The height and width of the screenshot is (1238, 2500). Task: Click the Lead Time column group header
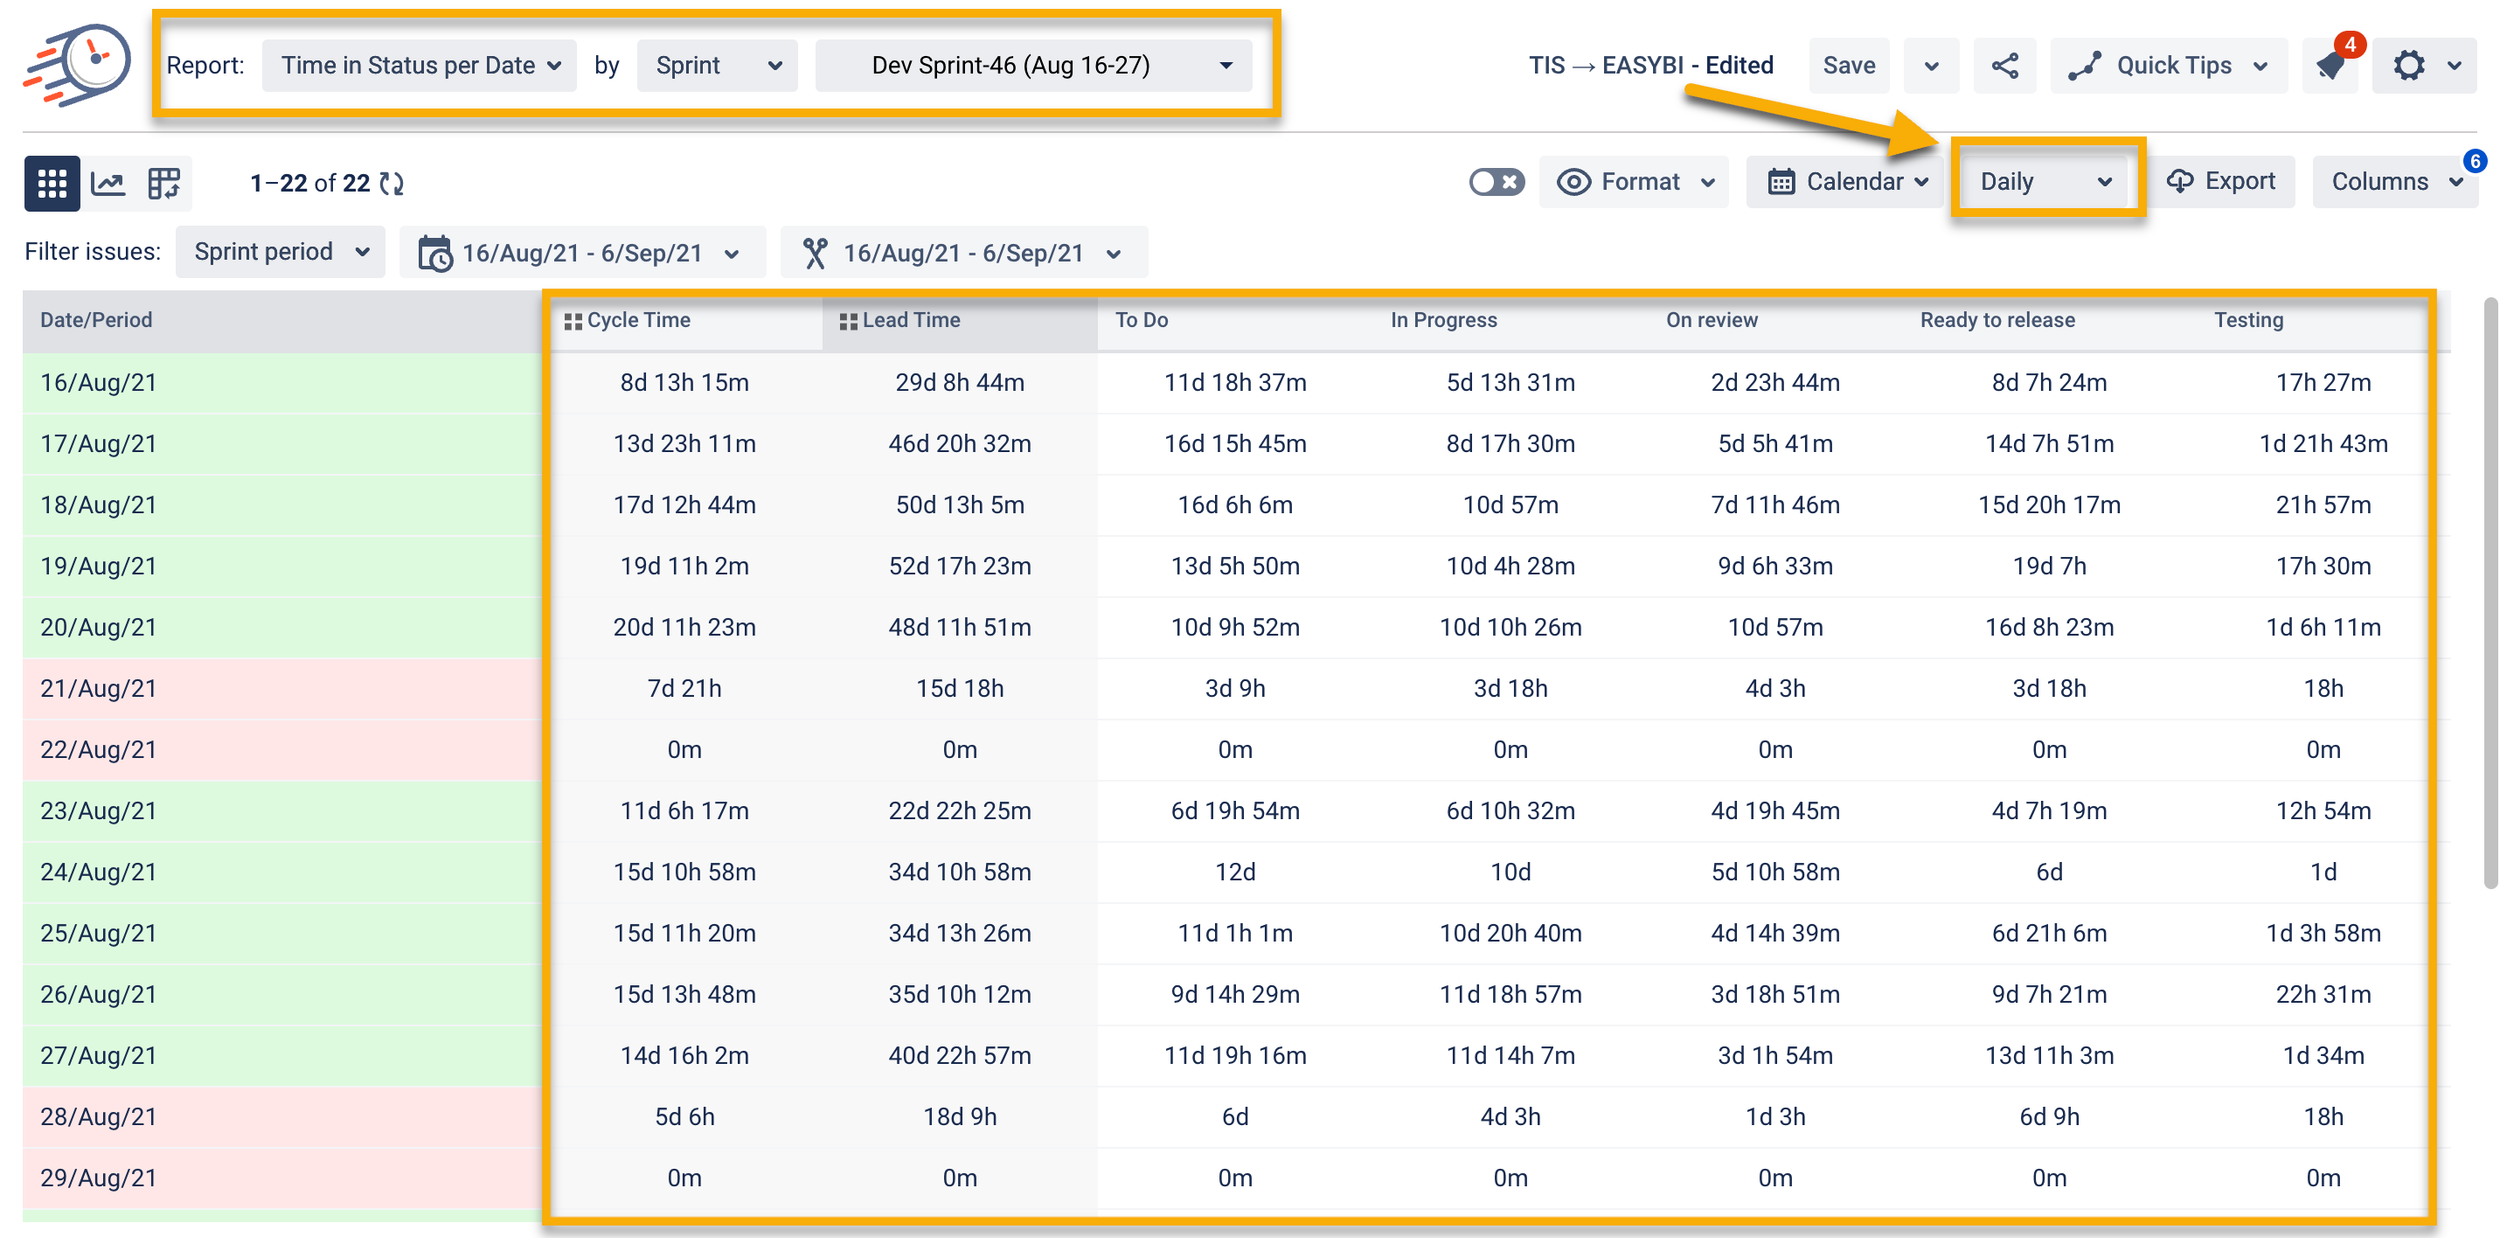tap(910, 320)
